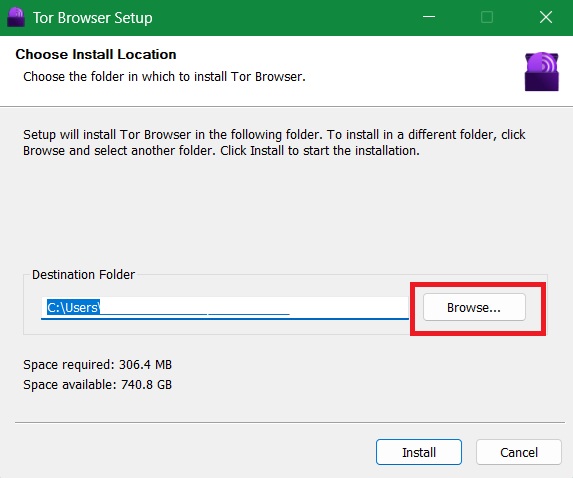Screen dimensions: 573x478
Task: Start installation with the Install button
Action: pyautogui.click(x=419, y=452)
